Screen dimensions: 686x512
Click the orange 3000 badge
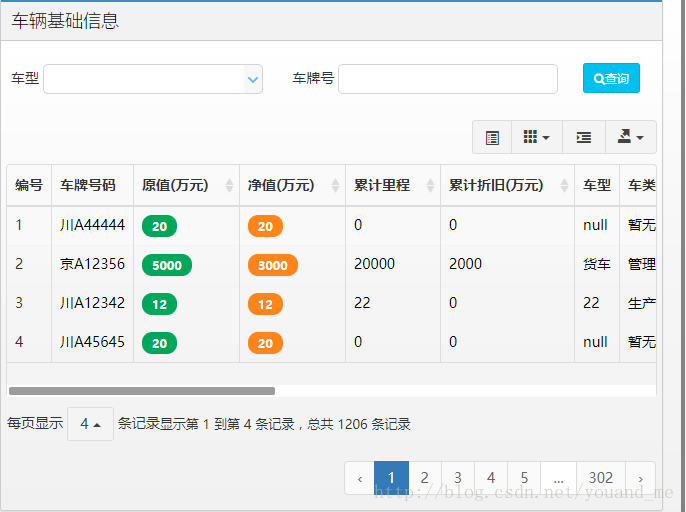click(x=273, y=265)
